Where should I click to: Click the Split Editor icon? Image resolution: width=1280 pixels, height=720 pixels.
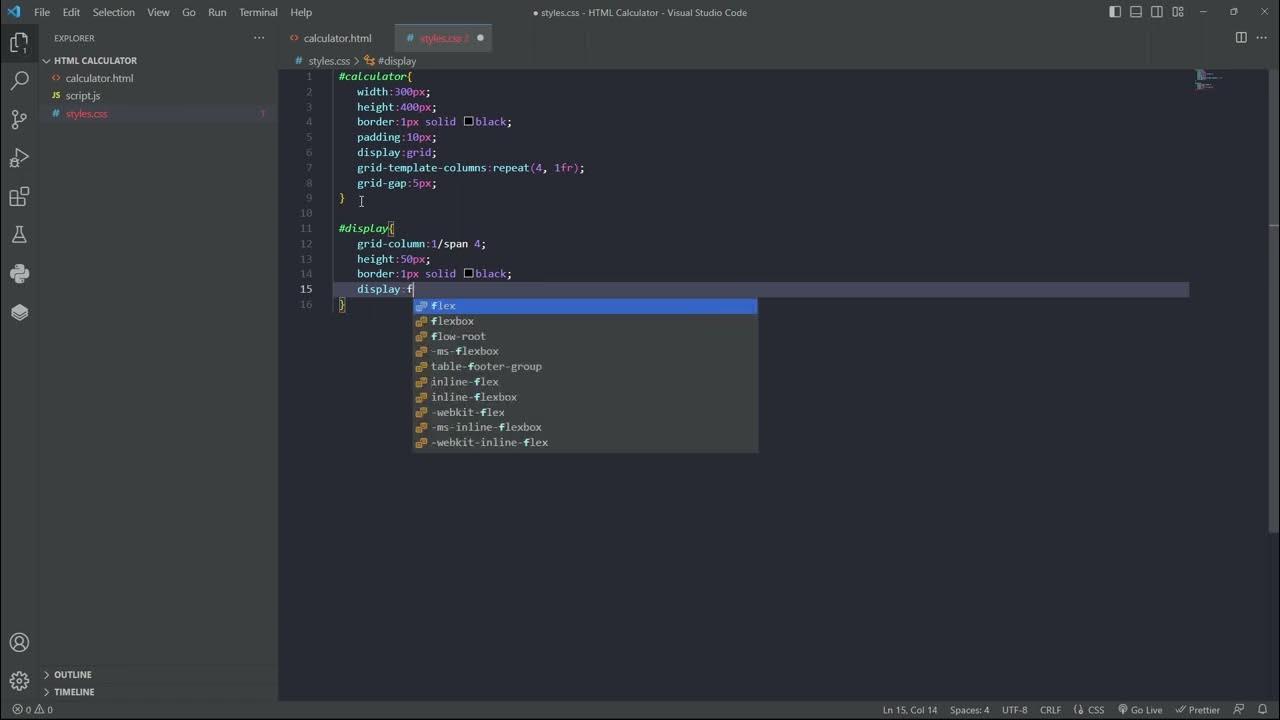coord(1241,38)
